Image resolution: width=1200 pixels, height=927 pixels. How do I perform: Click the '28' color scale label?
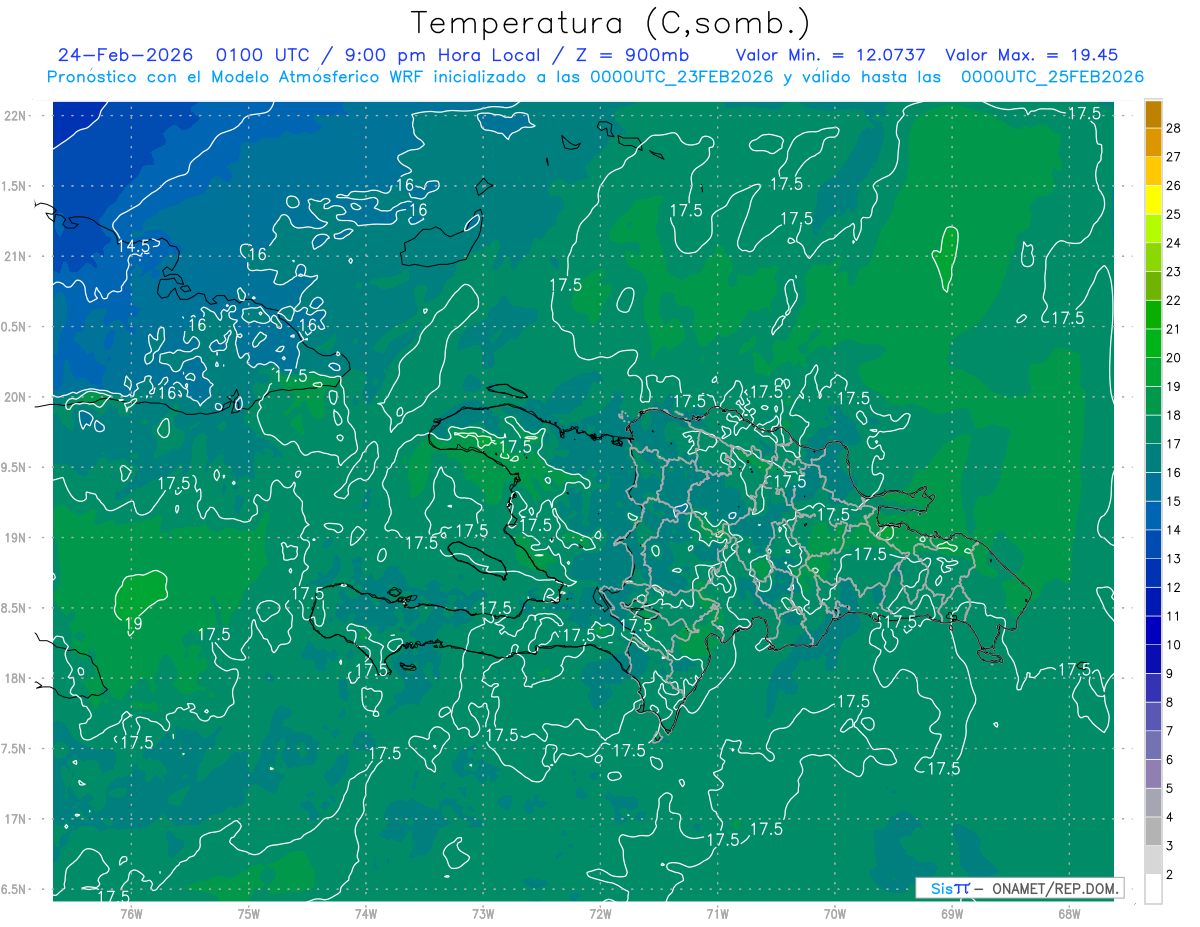[x=1174, y=128]
